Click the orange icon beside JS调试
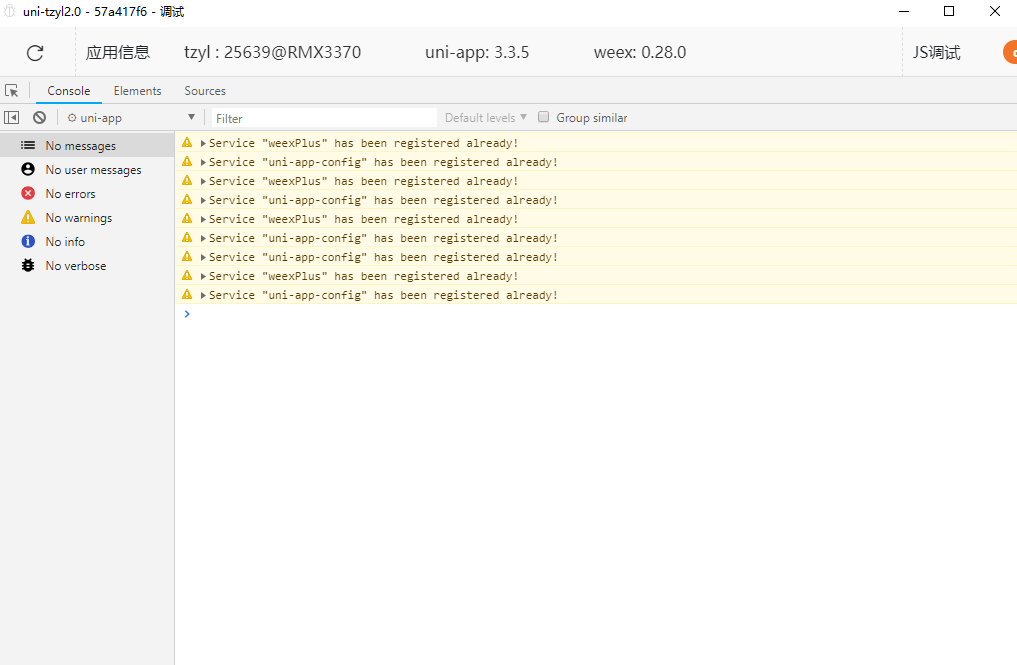This screenshot has height=665, width=1017. tap(1010, 52)
